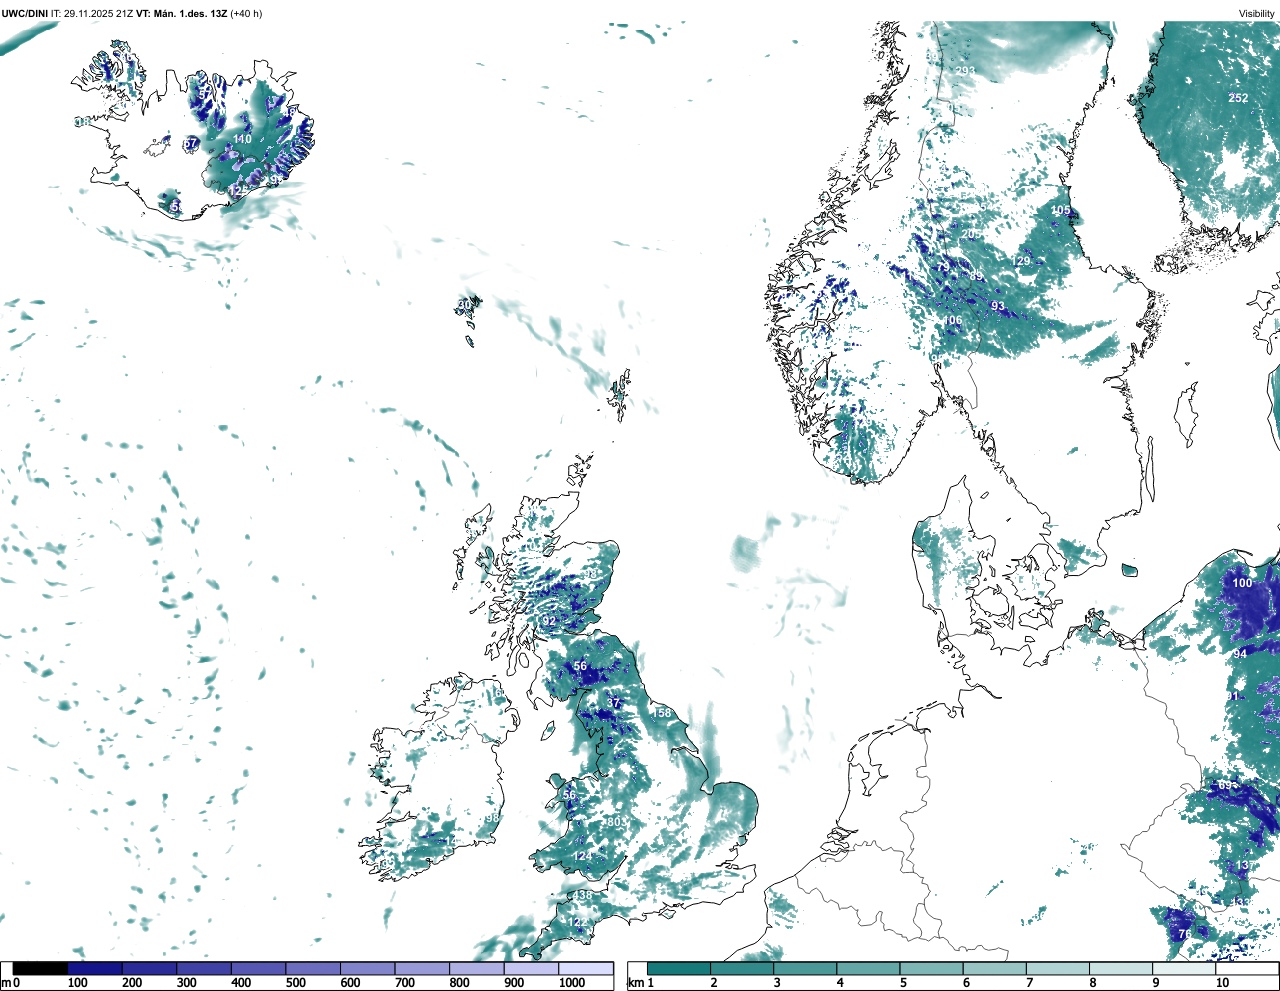Click the 'm' unit label on the legend

6,983
